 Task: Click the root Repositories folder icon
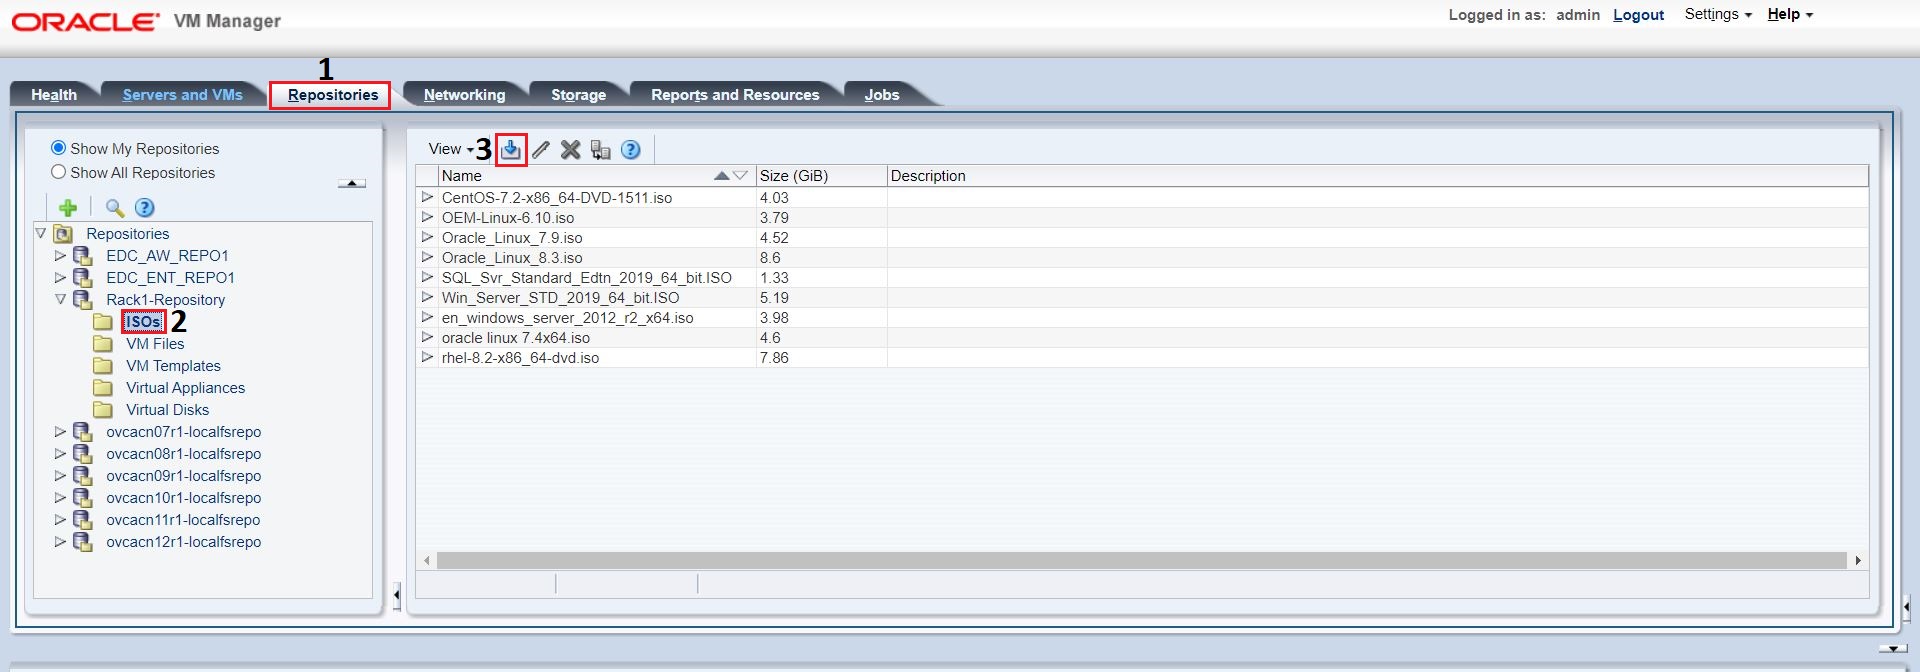(63, 234)
